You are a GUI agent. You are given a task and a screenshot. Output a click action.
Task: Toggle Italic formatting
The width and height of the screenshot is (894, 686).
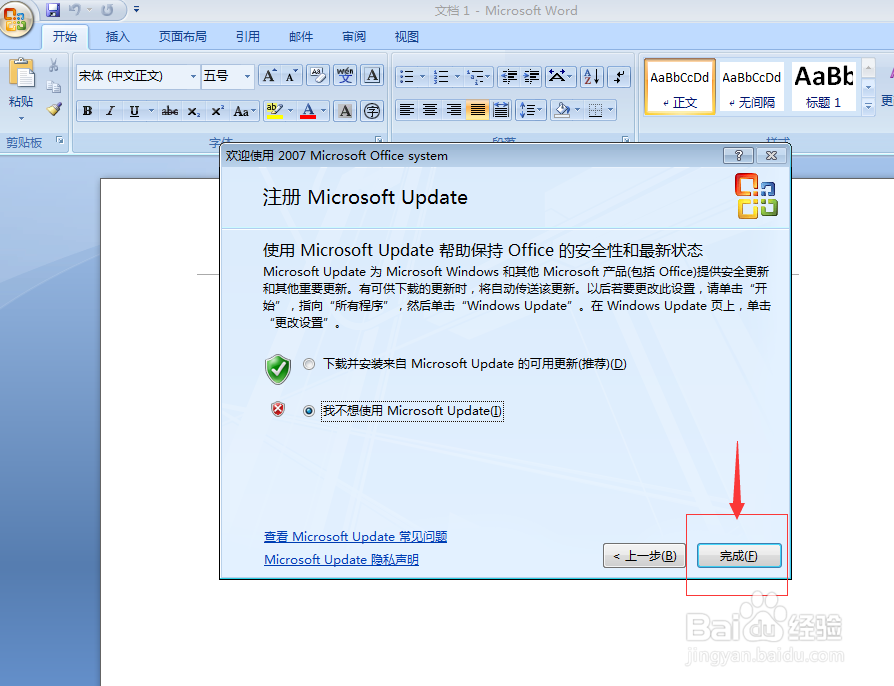(111, 111)
